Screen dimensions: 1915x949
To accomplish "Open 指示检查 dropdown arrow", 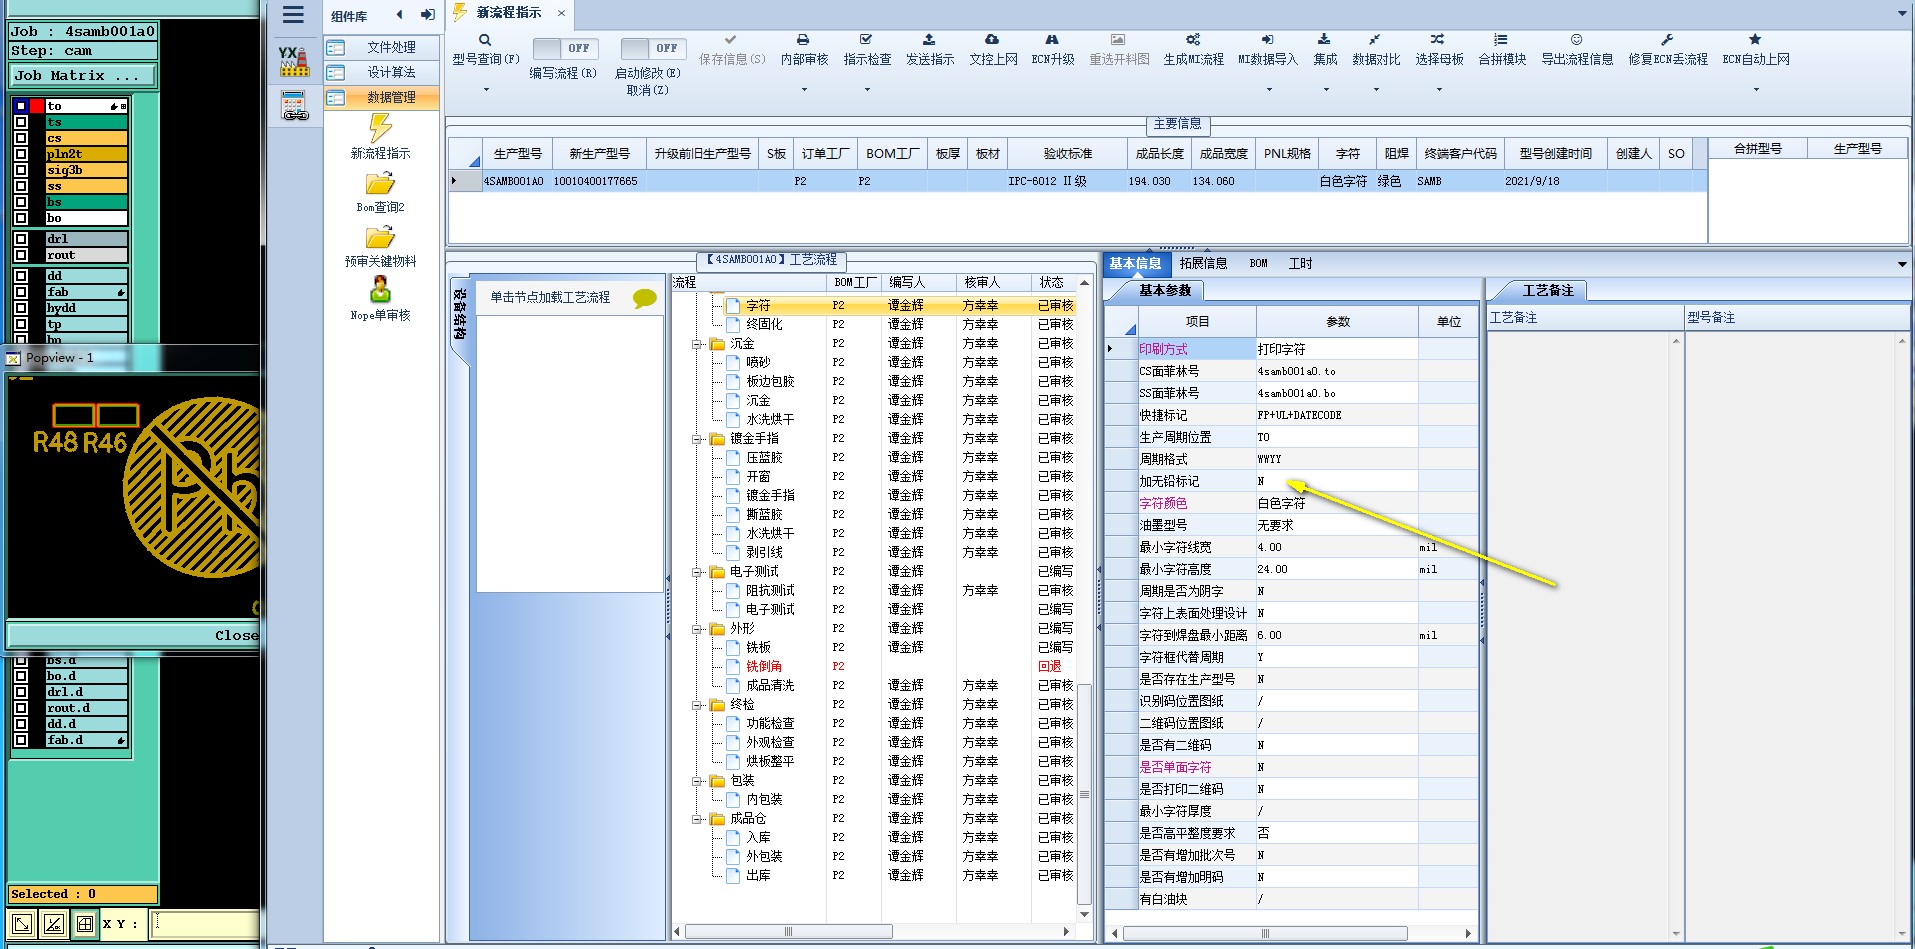I will (x=867, y=90).
